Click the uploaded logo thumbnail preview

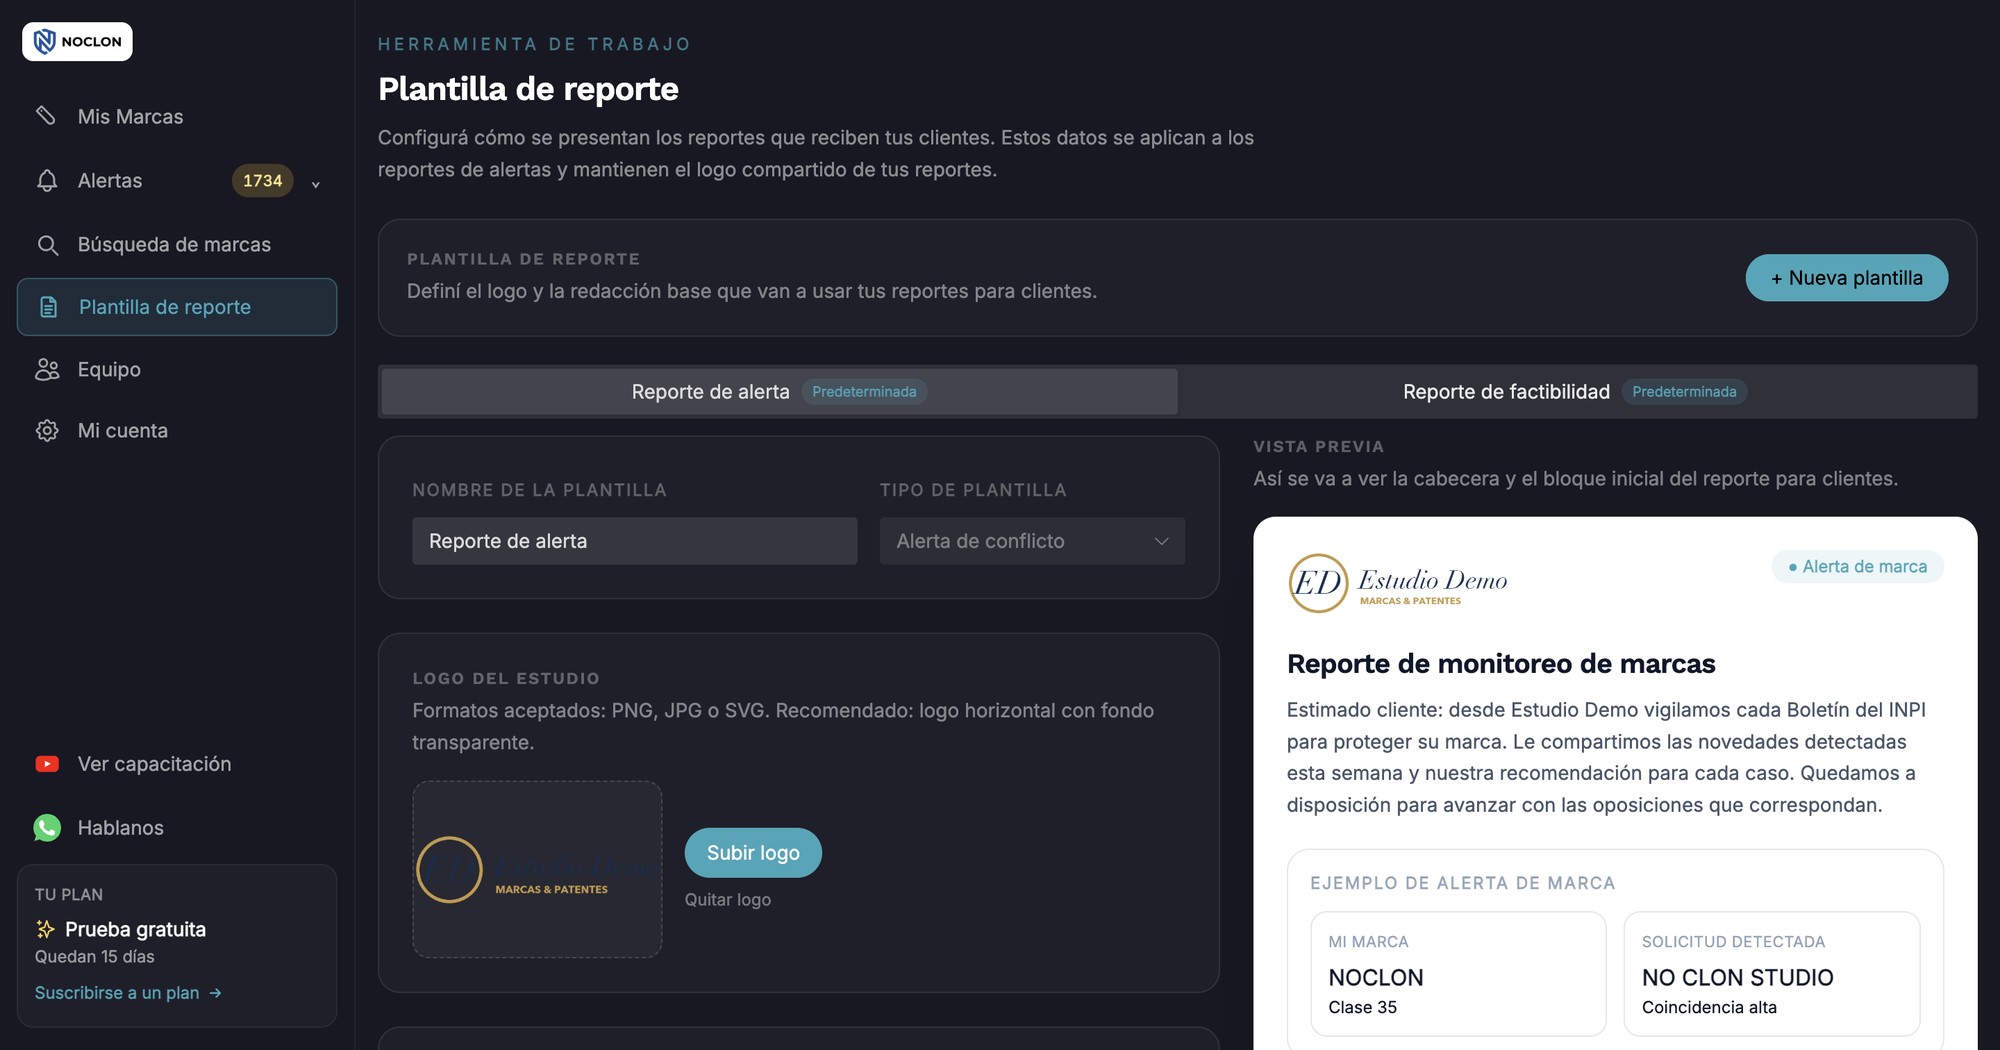pos(537,869)
